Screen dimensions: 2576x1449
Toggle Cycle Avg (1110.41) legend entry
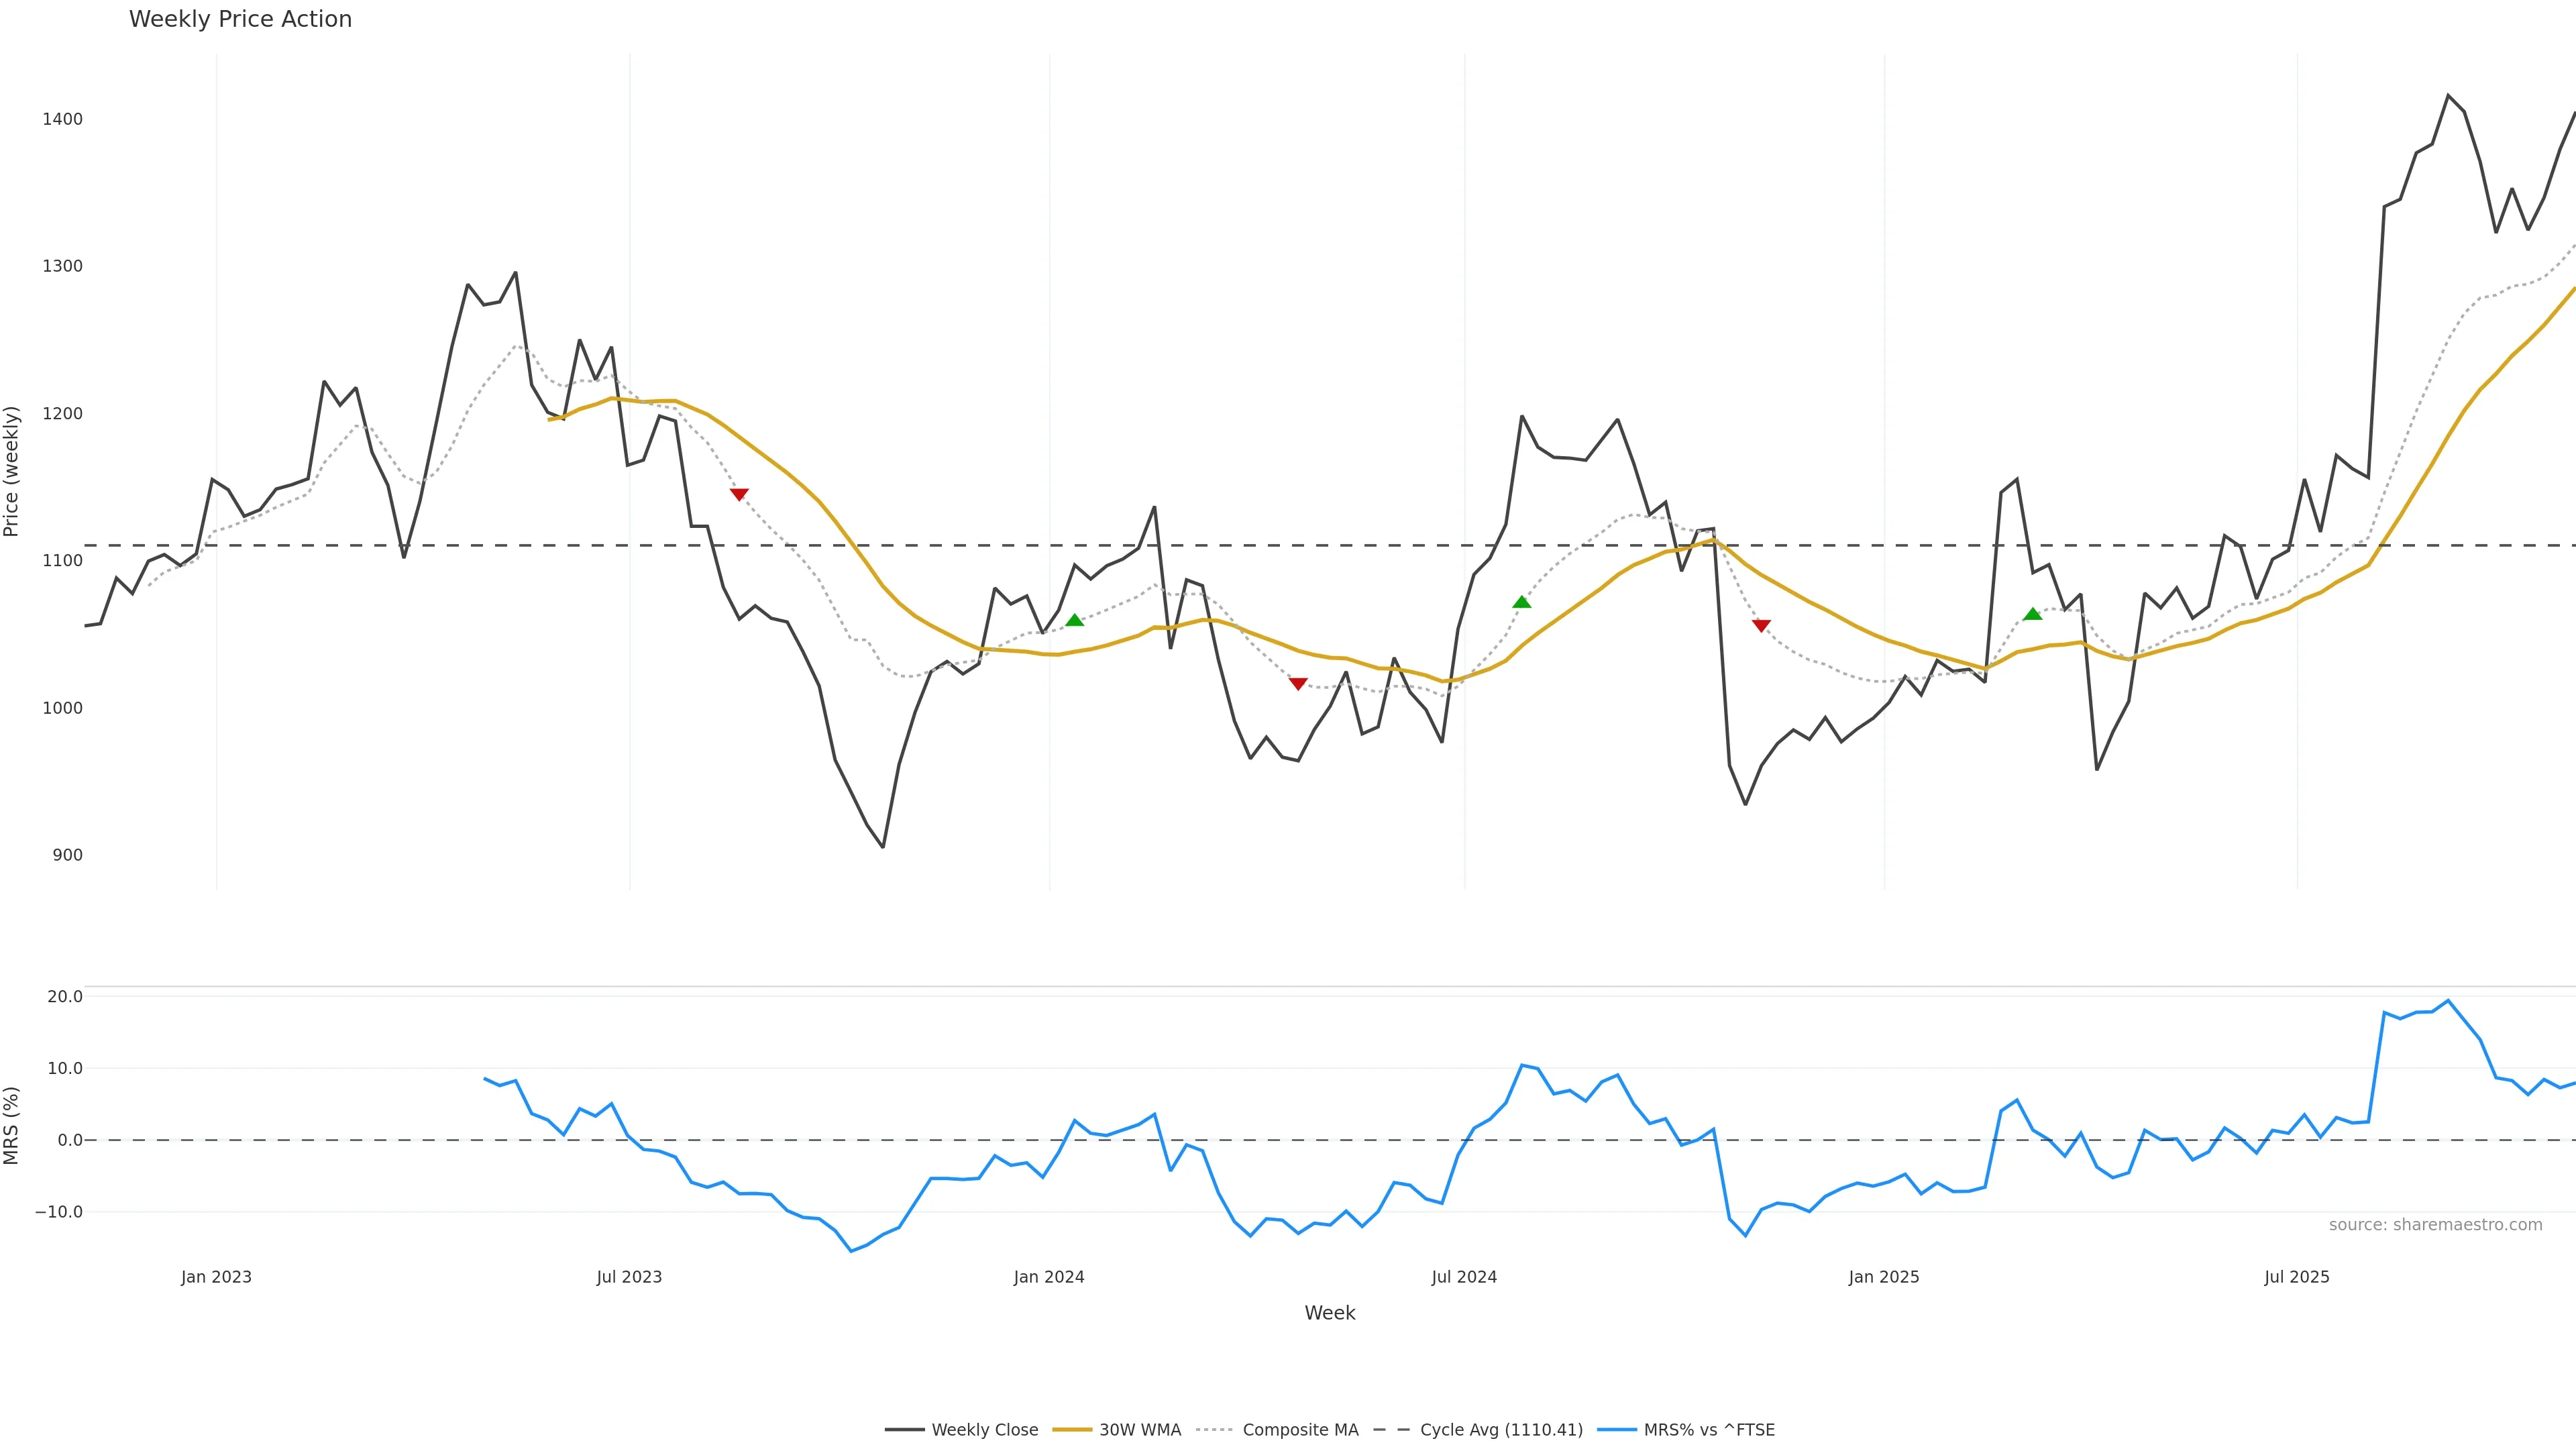(x=1500, y=1430)
